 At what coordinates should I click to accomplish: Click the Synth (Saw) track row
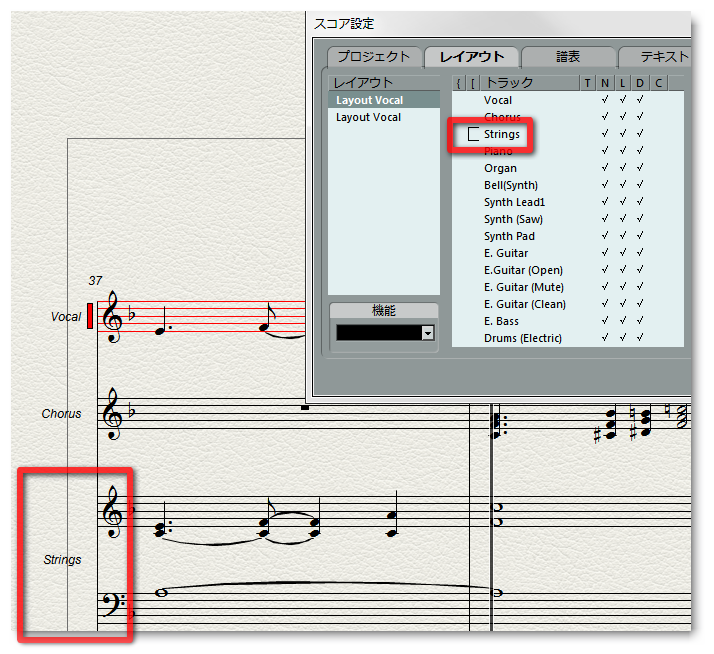pyautogui.click(x=568, y=219)
